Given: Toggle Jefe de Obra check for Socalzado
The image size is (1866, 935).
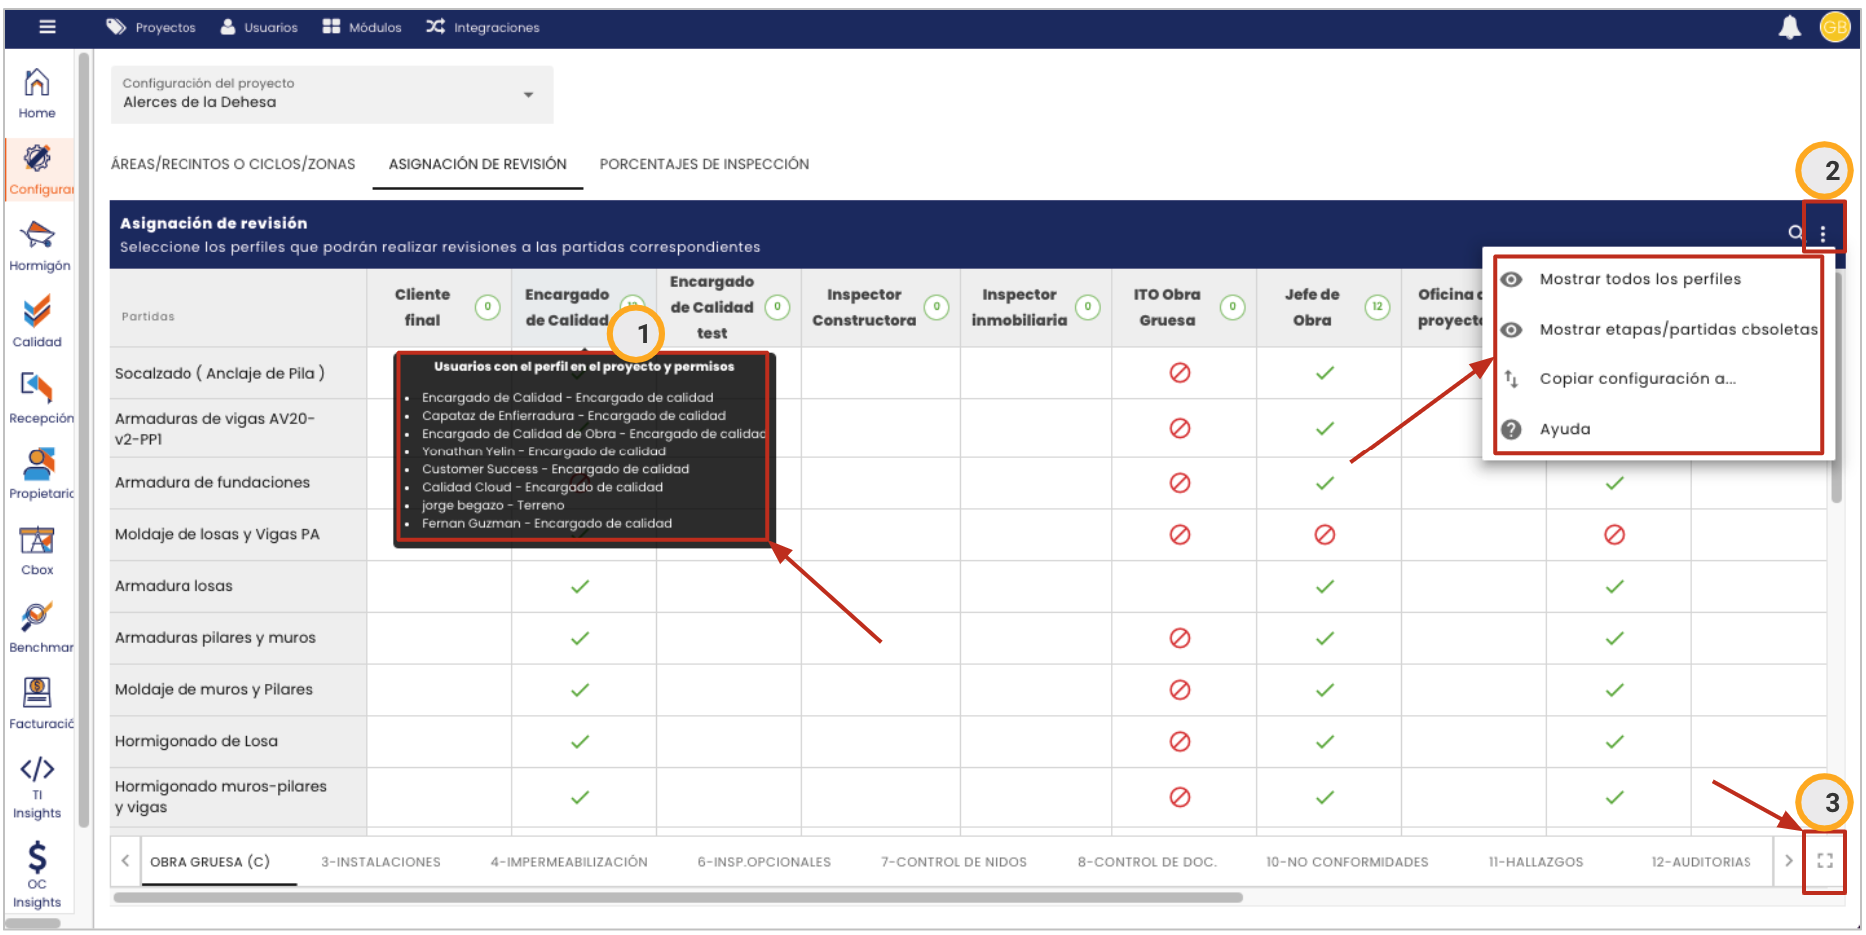Looking at the screenshot, I should tap(1324, 373).
